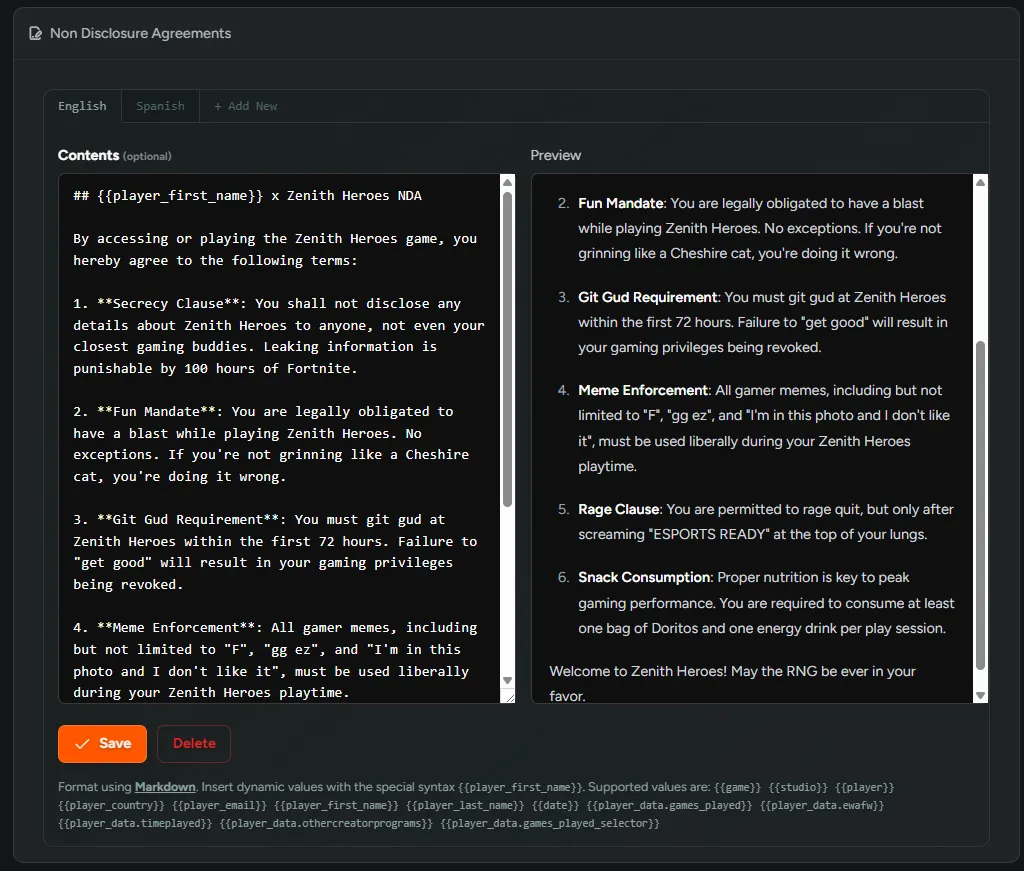Delete the current NDA template
The height and width of the screenshot is (871, 1024).
point(193,743)
